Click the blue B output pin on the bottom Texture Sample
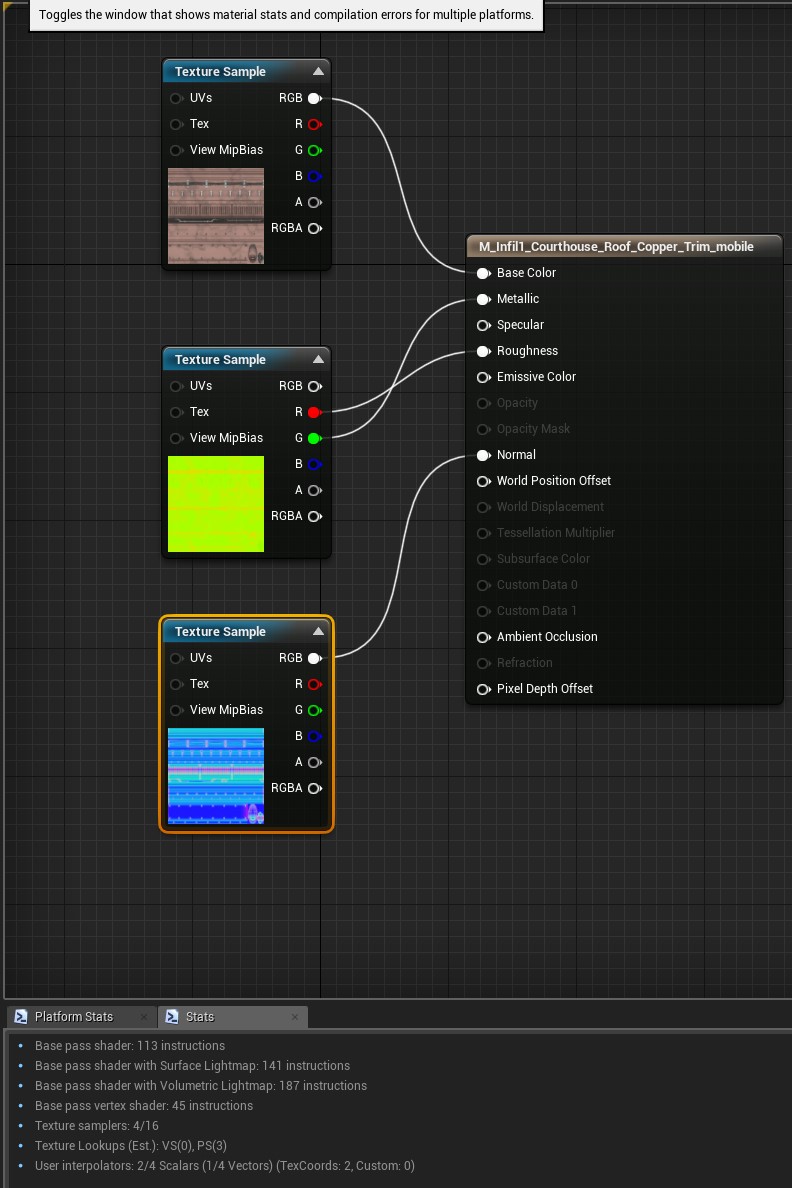This screenshot has height=1188, width=792. 314,736
